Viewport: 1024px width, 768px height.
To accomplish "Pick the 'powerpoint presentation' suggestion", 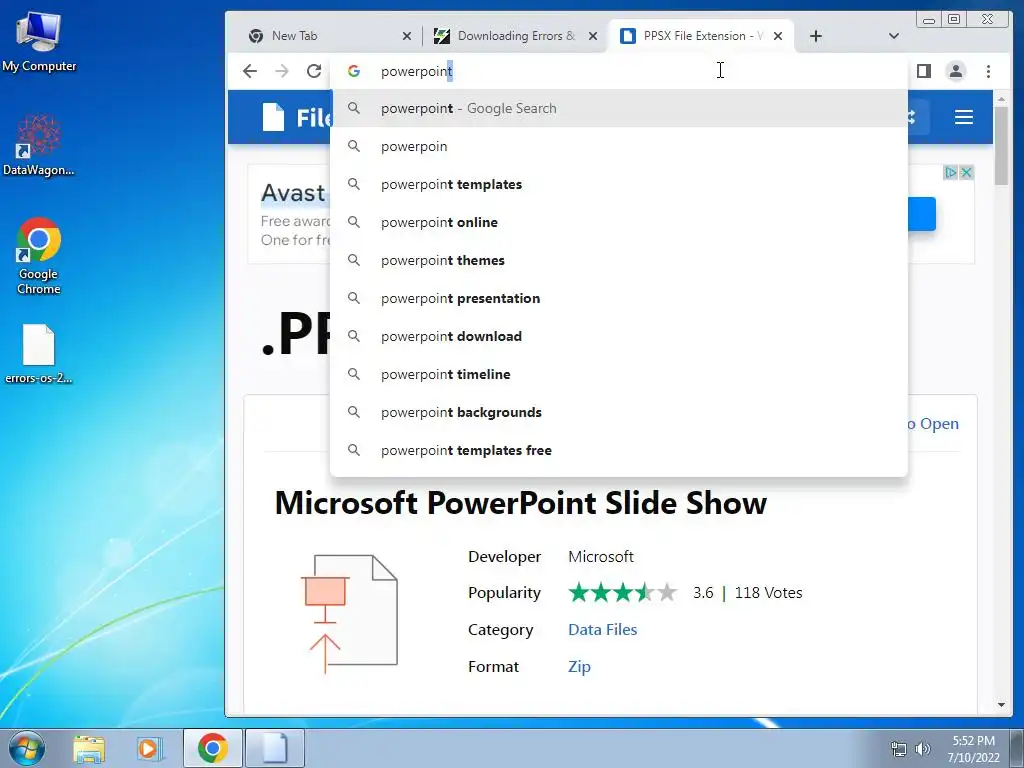I will (x=619, y=298).
